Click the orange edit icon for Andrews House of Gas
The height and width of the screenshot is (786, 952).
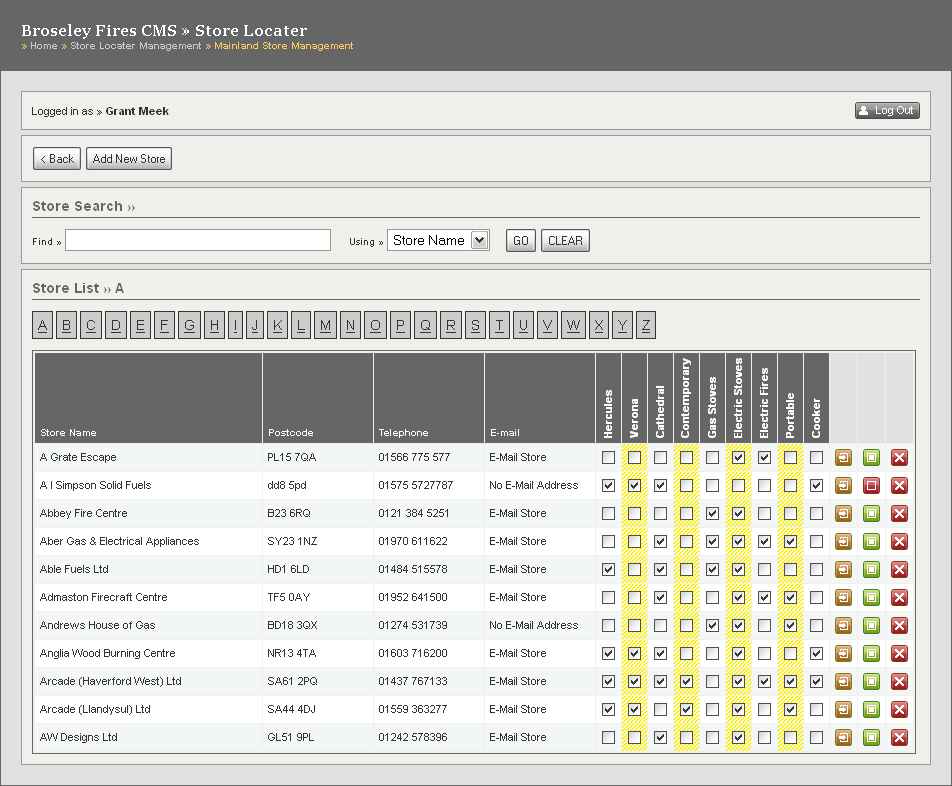(843, 625)
